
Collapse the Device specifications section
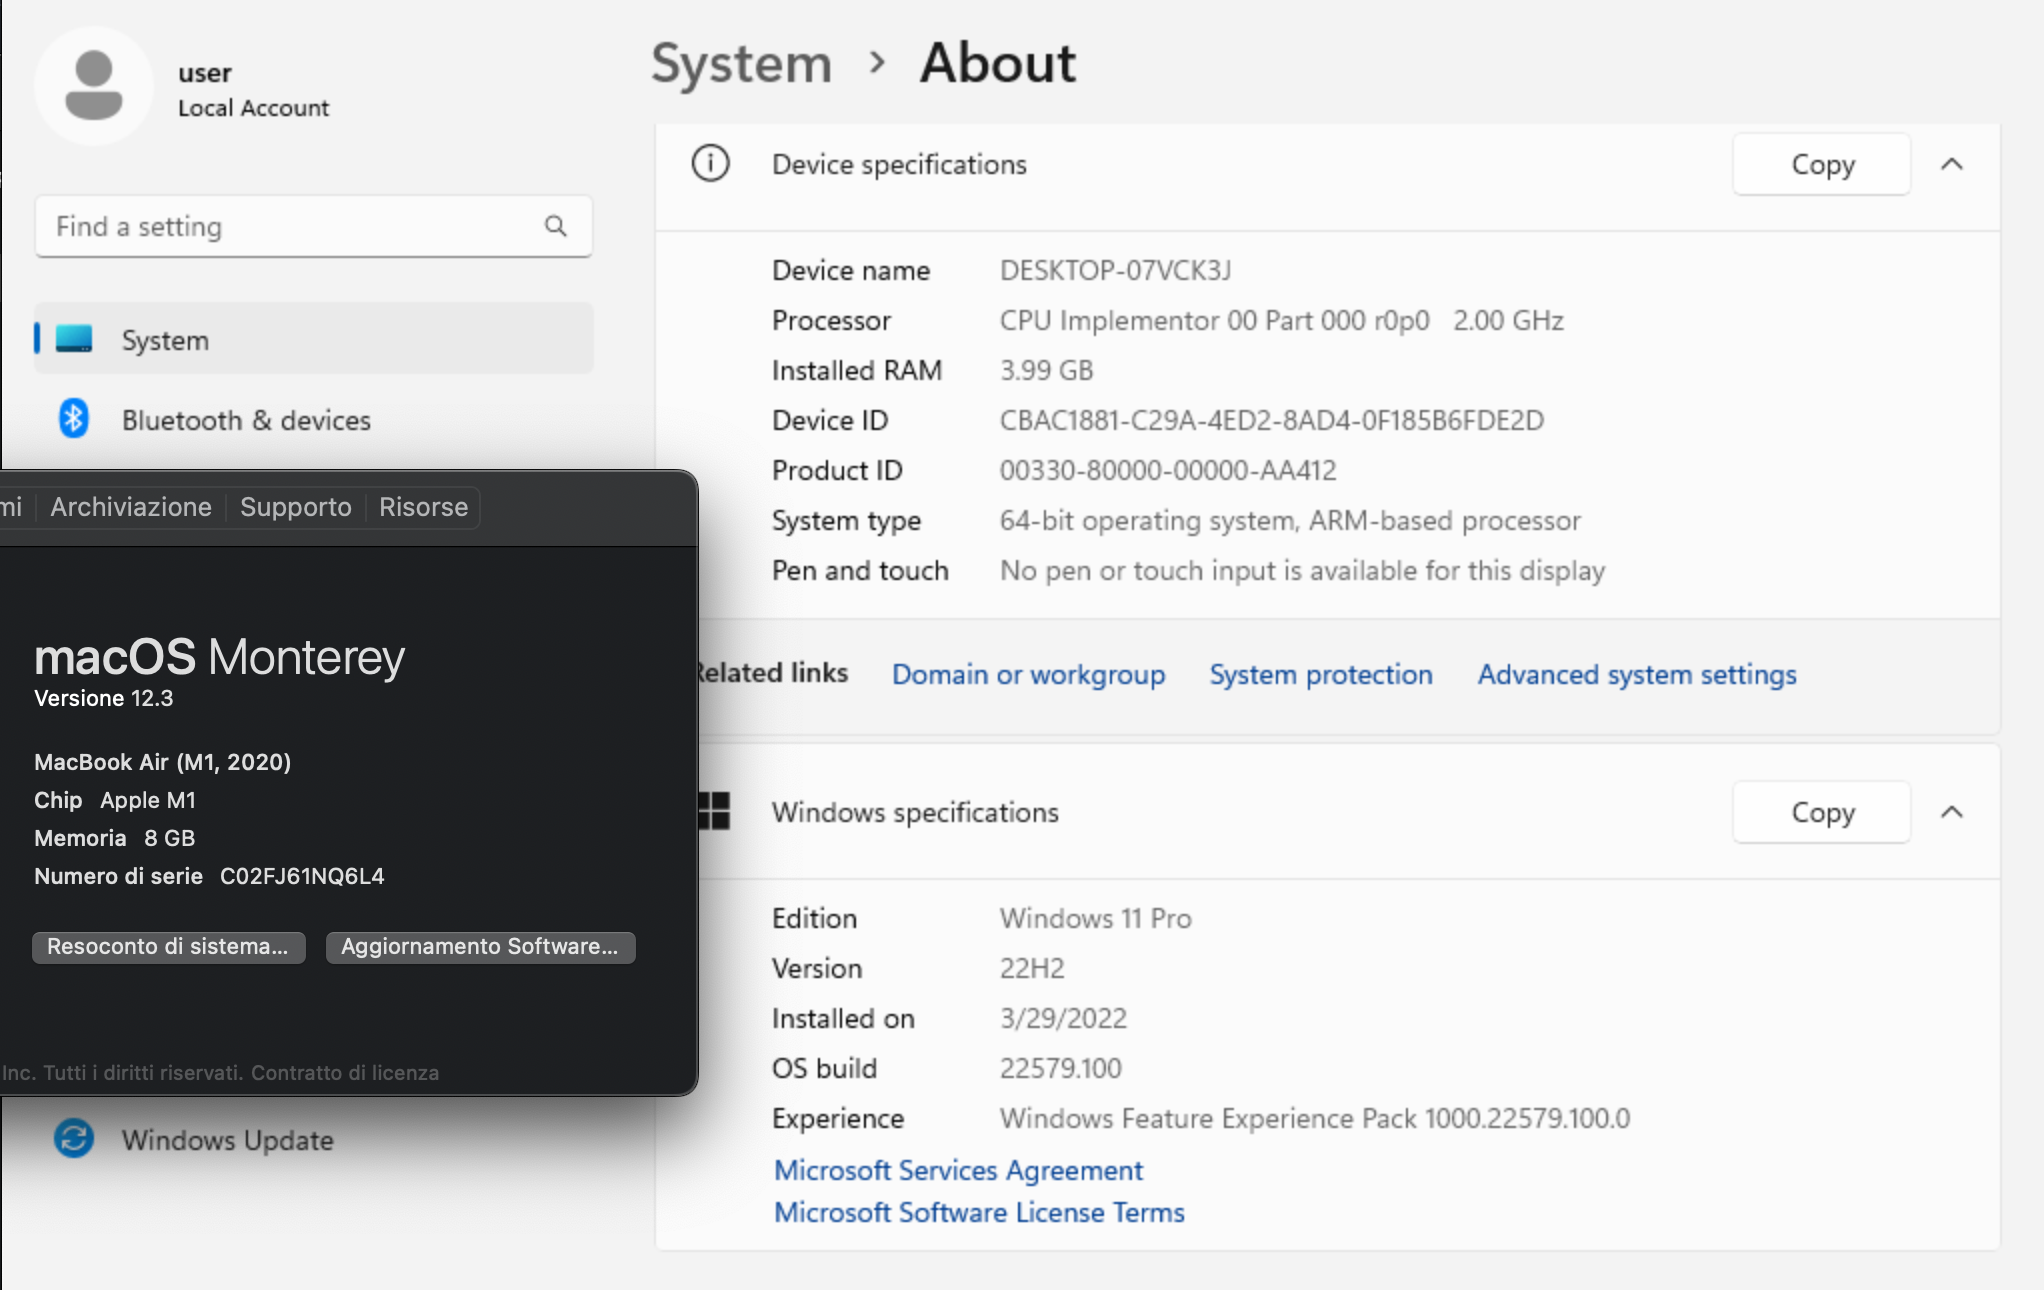point(1952,164)
